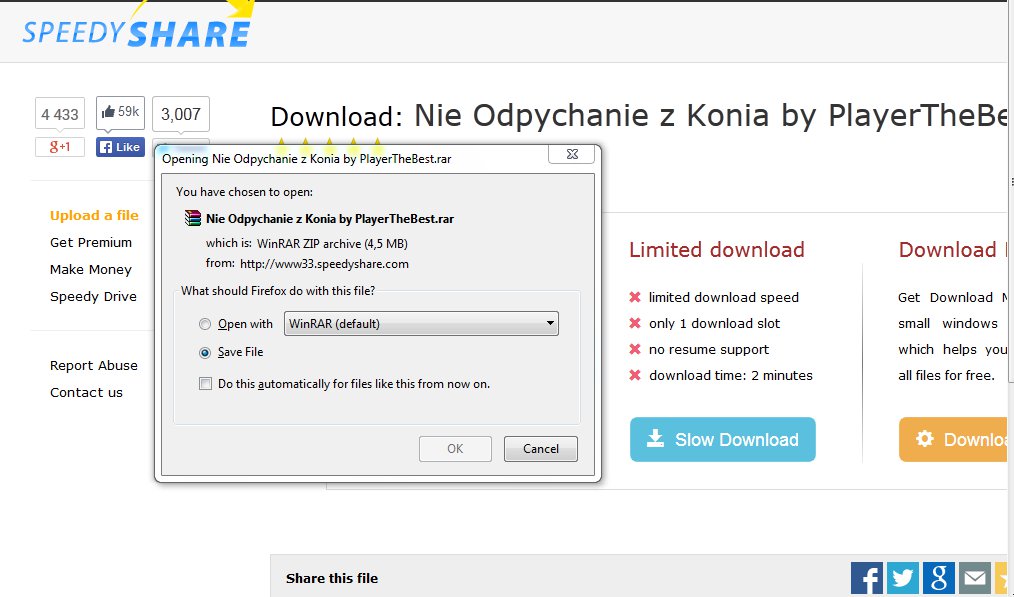Click the Share this file label
The height and width of the screenshot is (597, 1014).
click(332, 578)
